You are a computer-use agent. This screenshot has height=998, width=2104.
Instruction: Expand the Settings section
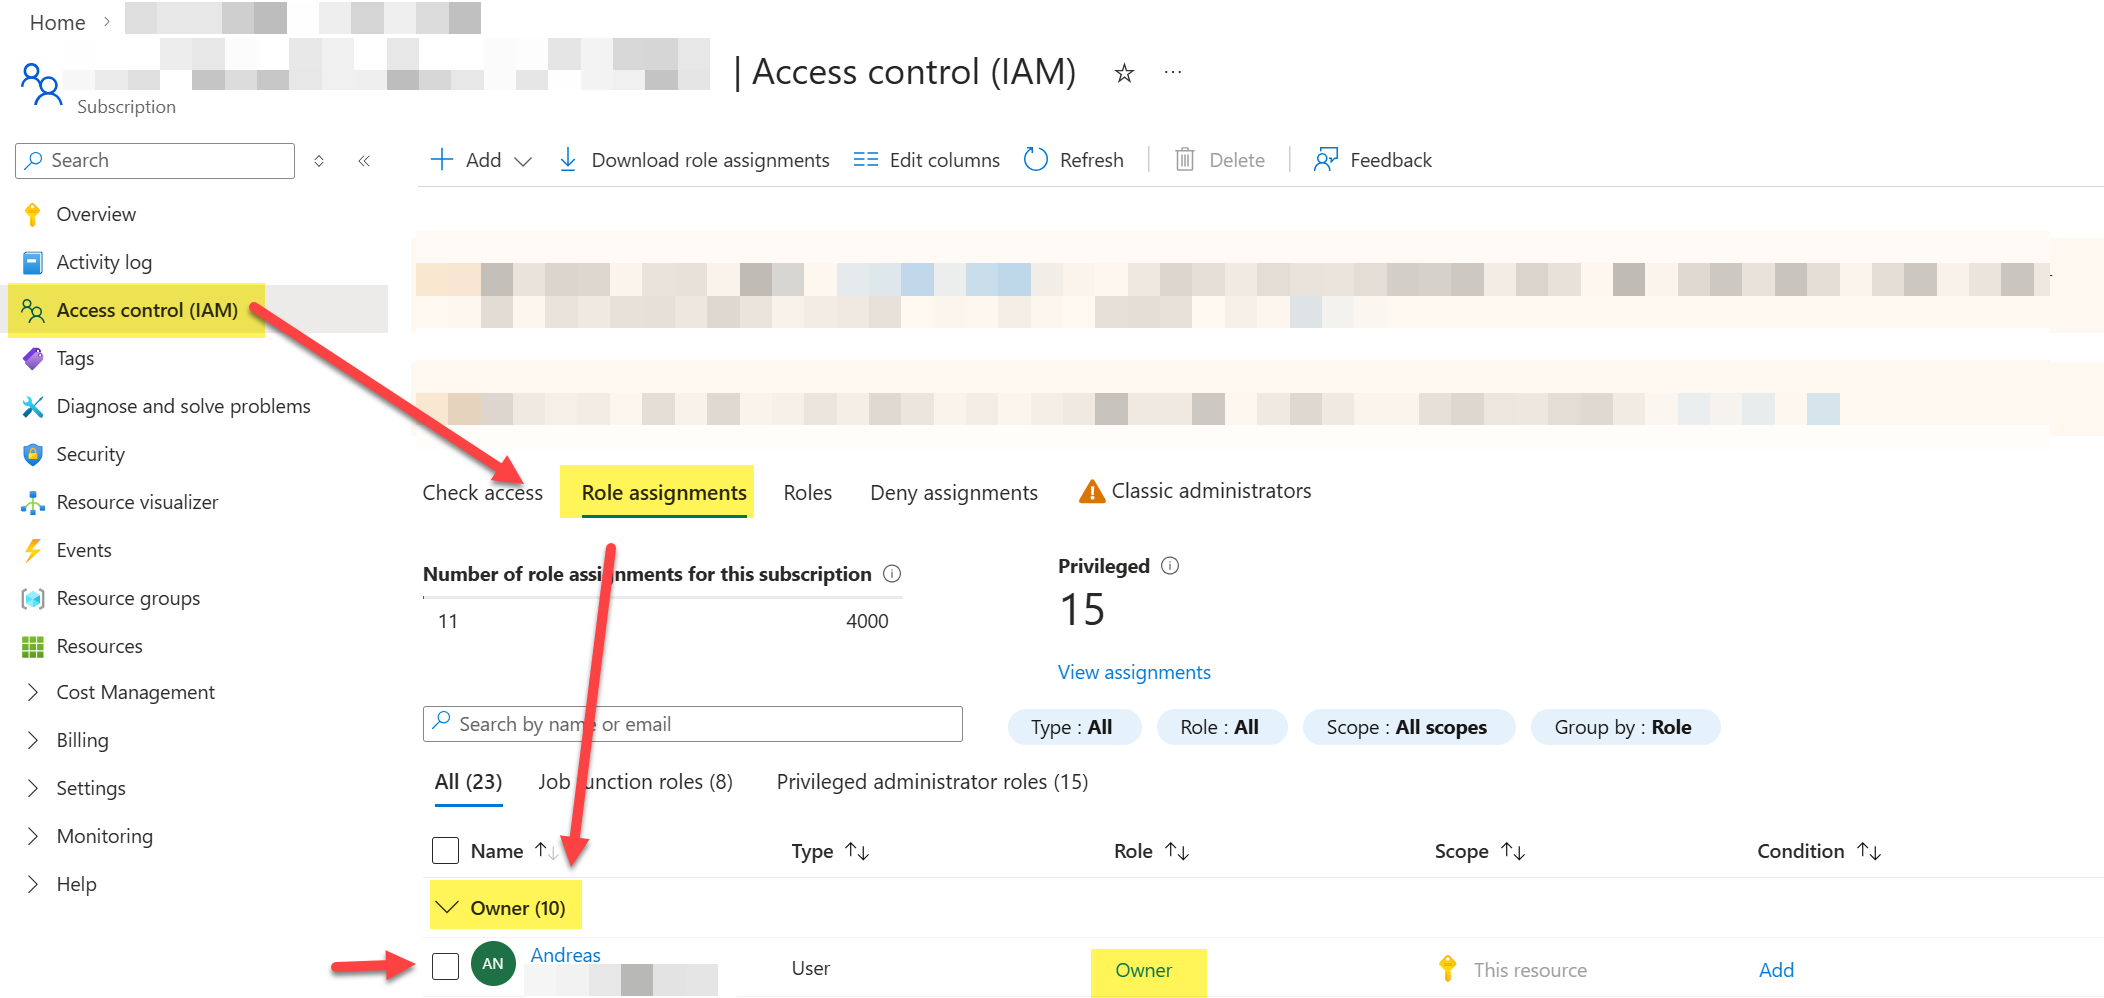[33, 788]
